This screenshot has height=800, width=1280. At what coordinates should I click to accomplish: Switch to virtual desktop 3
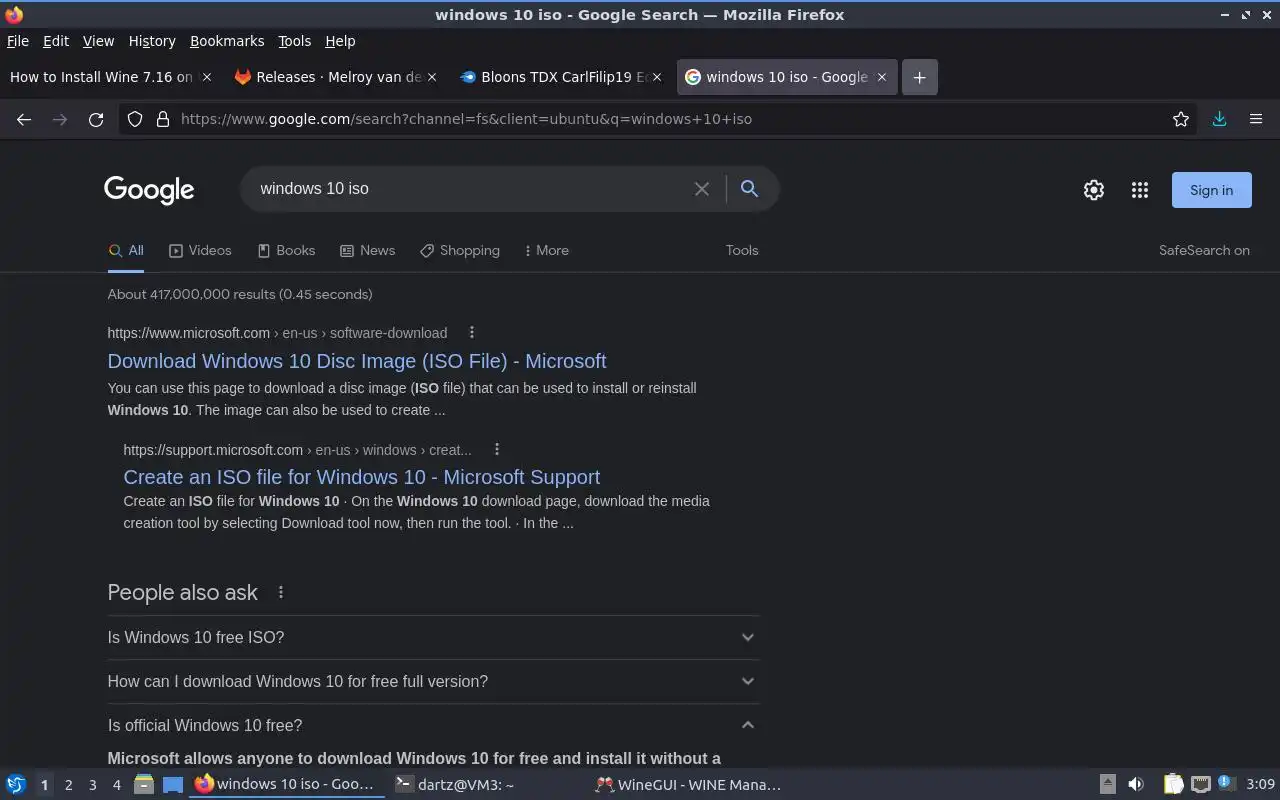(x=92, y=785)
